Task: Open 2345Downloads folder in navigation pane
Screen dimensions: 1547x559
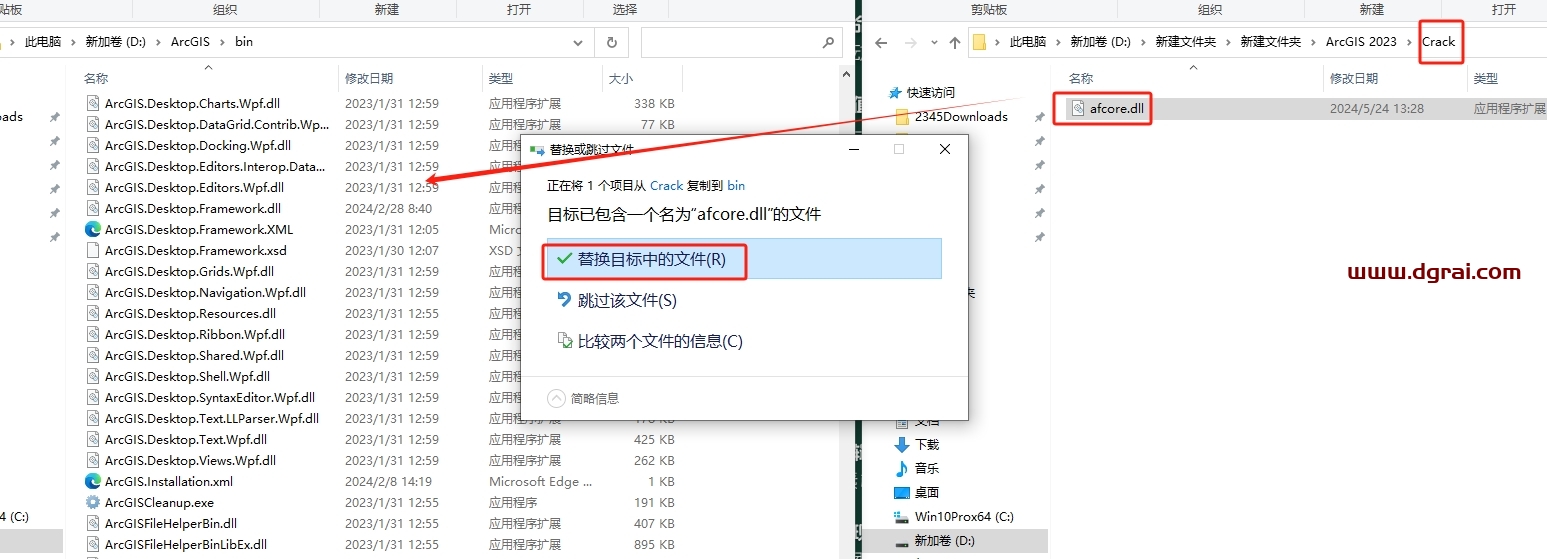Action: pyautogui.click(x=961, y=116)
